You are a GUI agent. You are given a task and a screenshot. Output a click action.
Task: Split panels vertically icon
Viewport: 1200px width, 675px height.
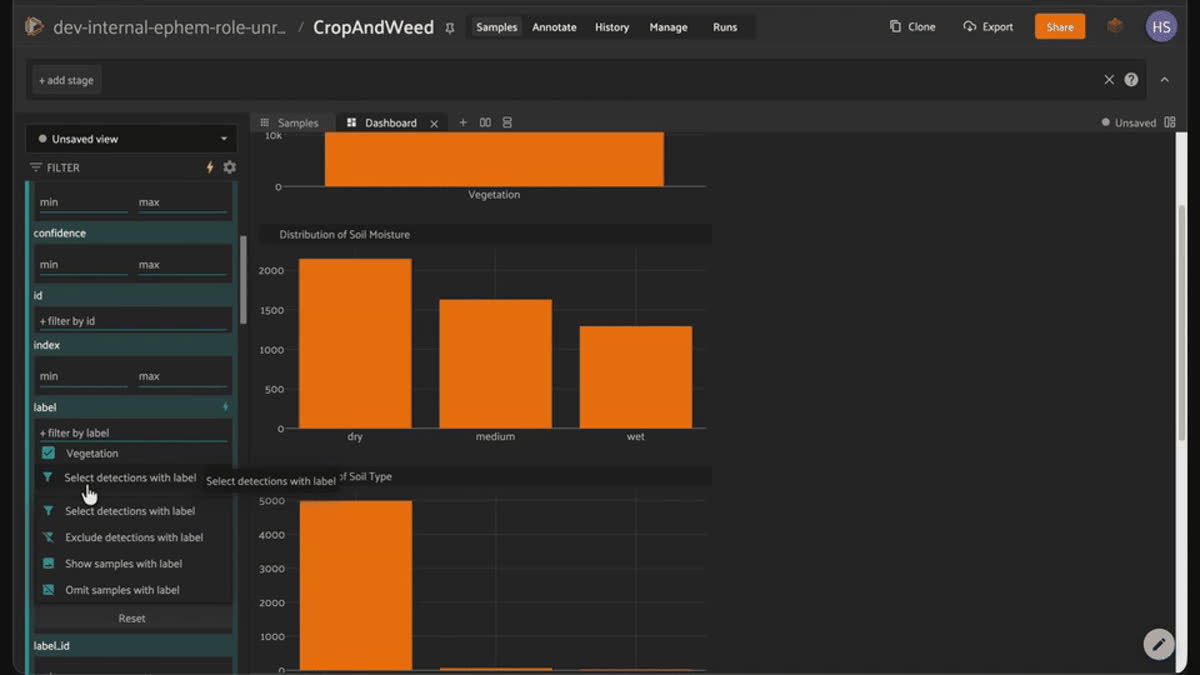click(x=507, y=123)
